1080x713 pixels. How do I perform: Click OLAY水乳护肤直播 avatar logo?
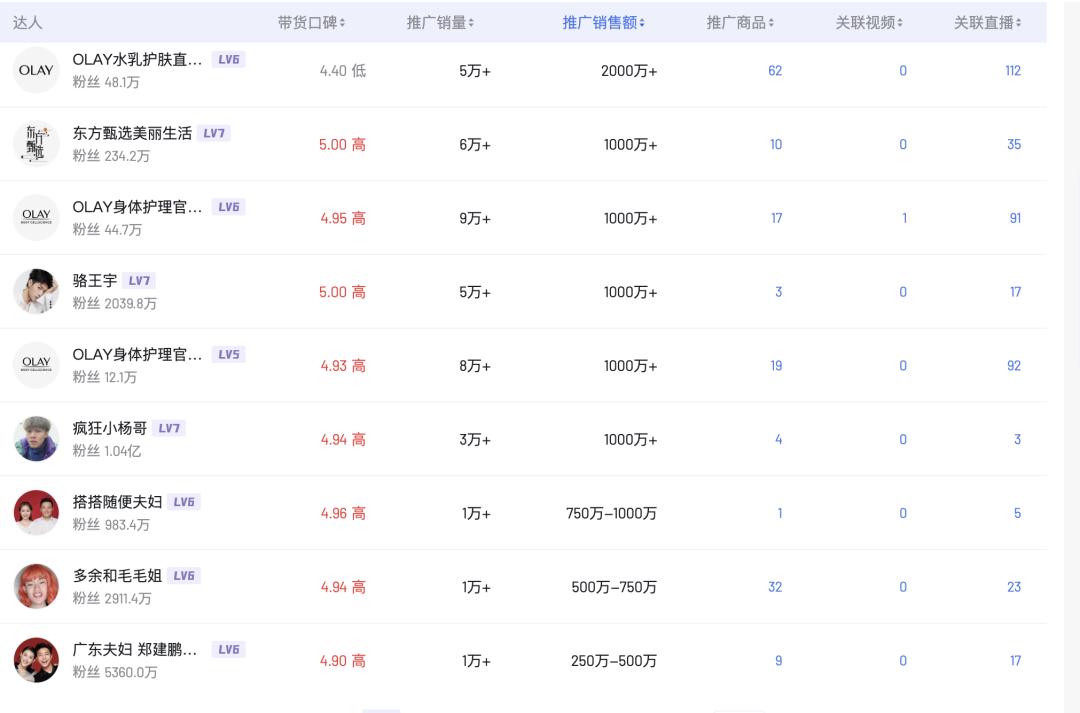(36, 70)
